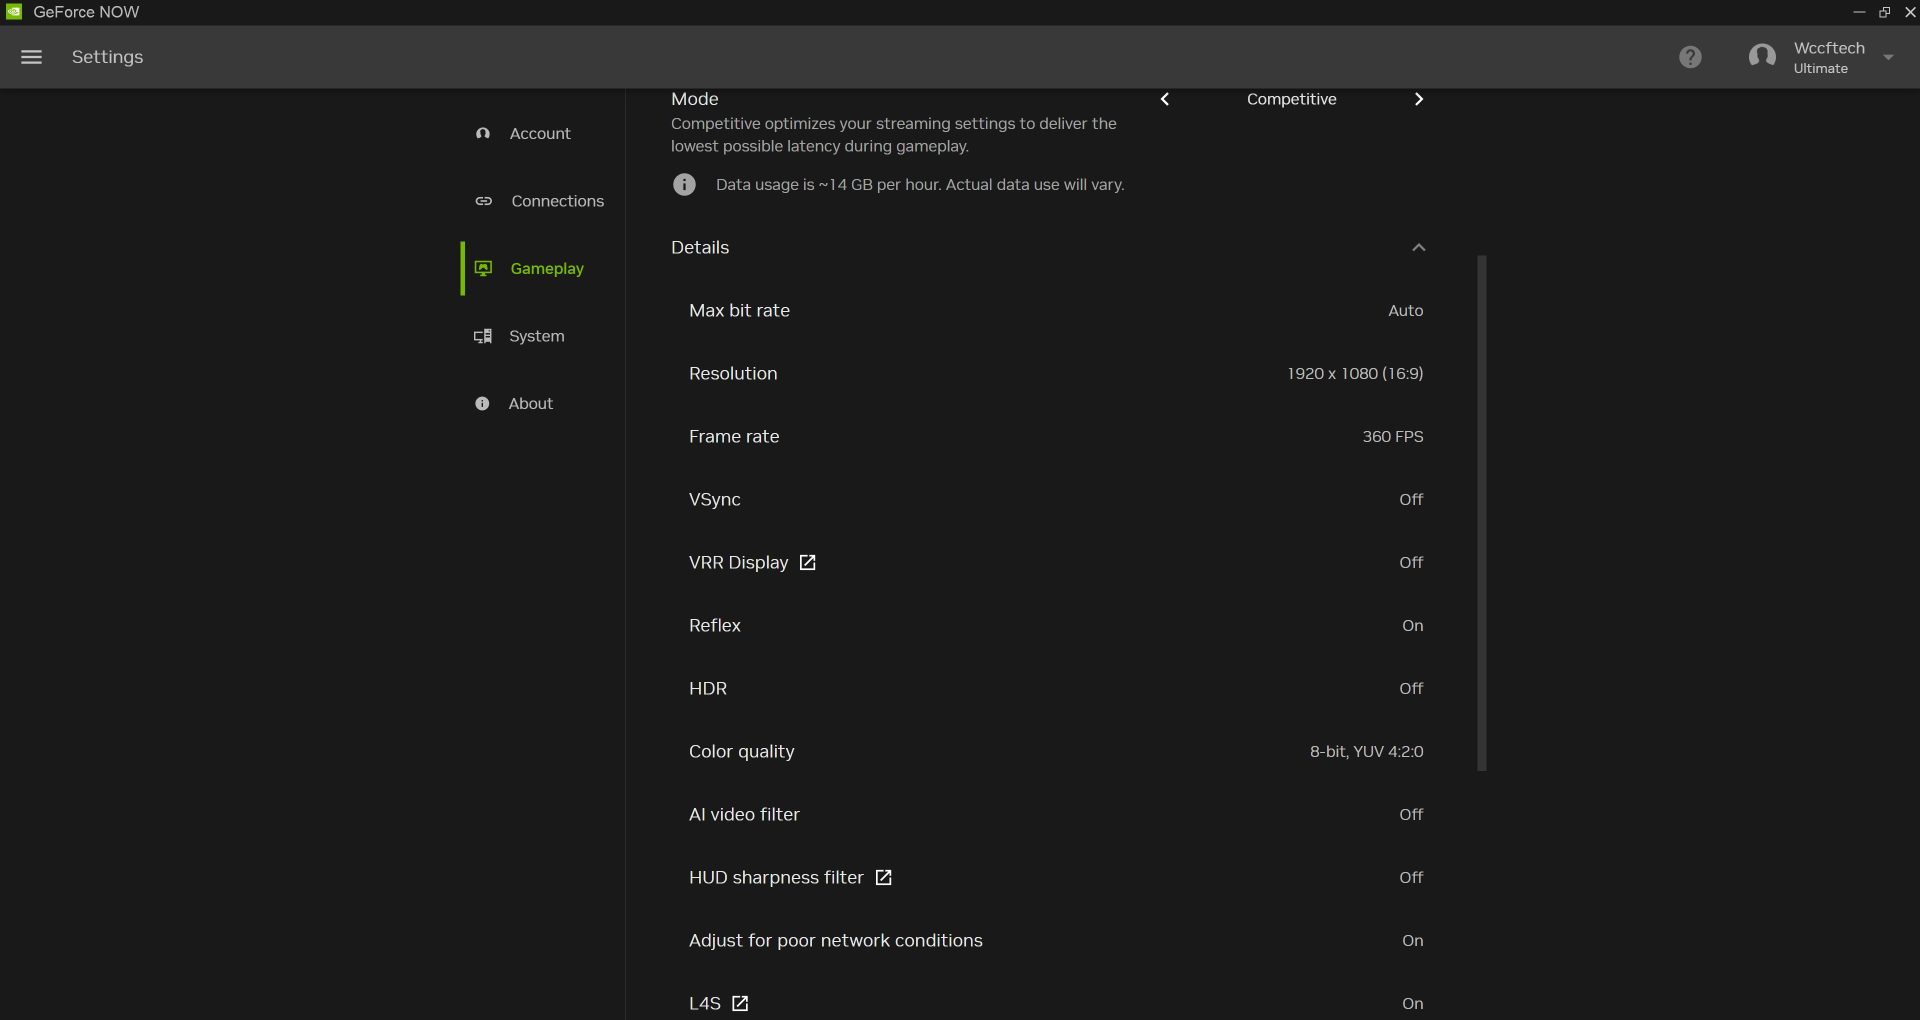Switch to previous streaming mode with left chevron
The width and height of the screenshot is (1920, 1020).
point(1165,99)
